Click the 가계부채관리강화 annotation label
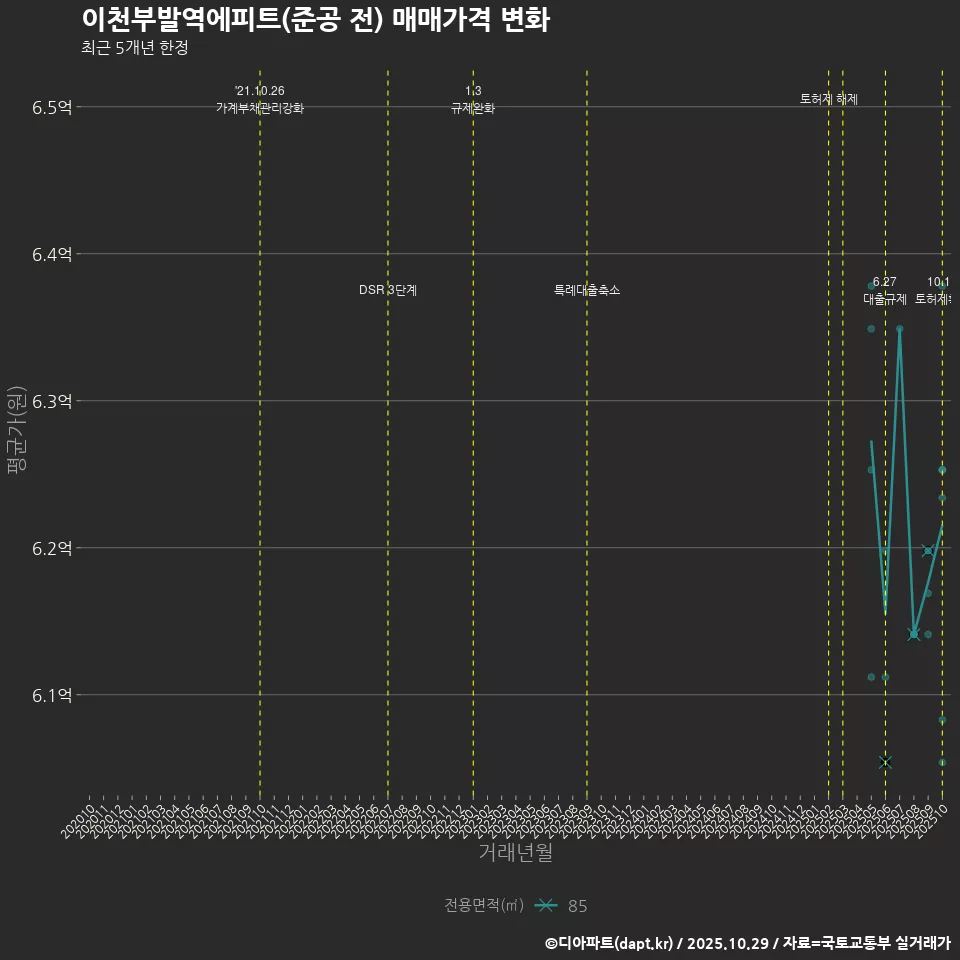This screenshot has width=960, height=960. 259,106
